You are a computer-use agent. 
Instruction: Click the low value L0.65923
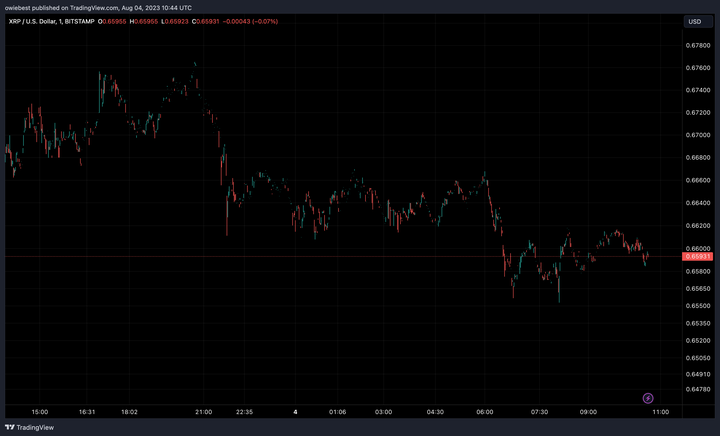point(174,22)
